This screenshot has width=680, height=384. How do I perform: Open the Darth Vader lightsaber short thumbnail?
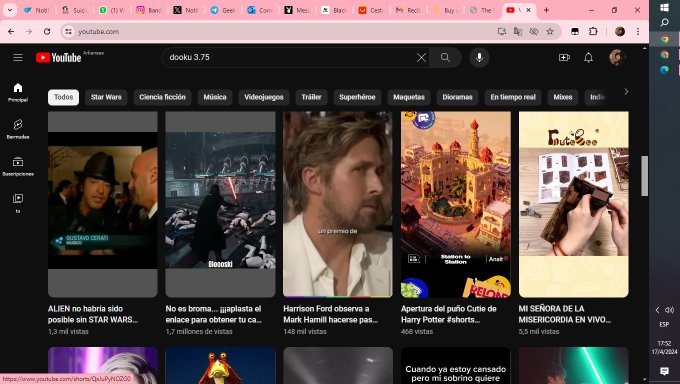click(x=220, y=204)
